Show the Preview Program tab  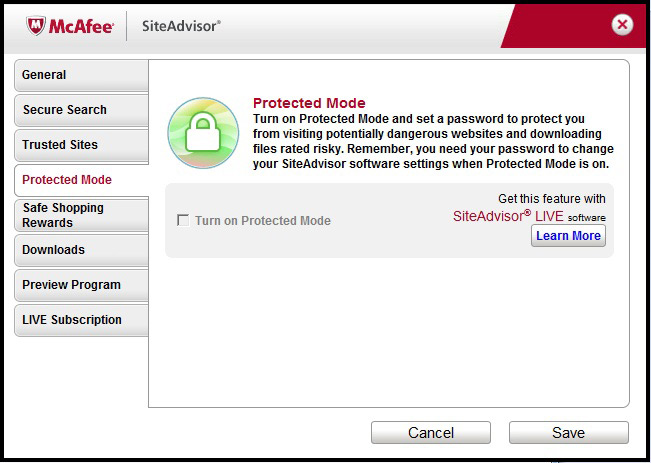point(81,285)
